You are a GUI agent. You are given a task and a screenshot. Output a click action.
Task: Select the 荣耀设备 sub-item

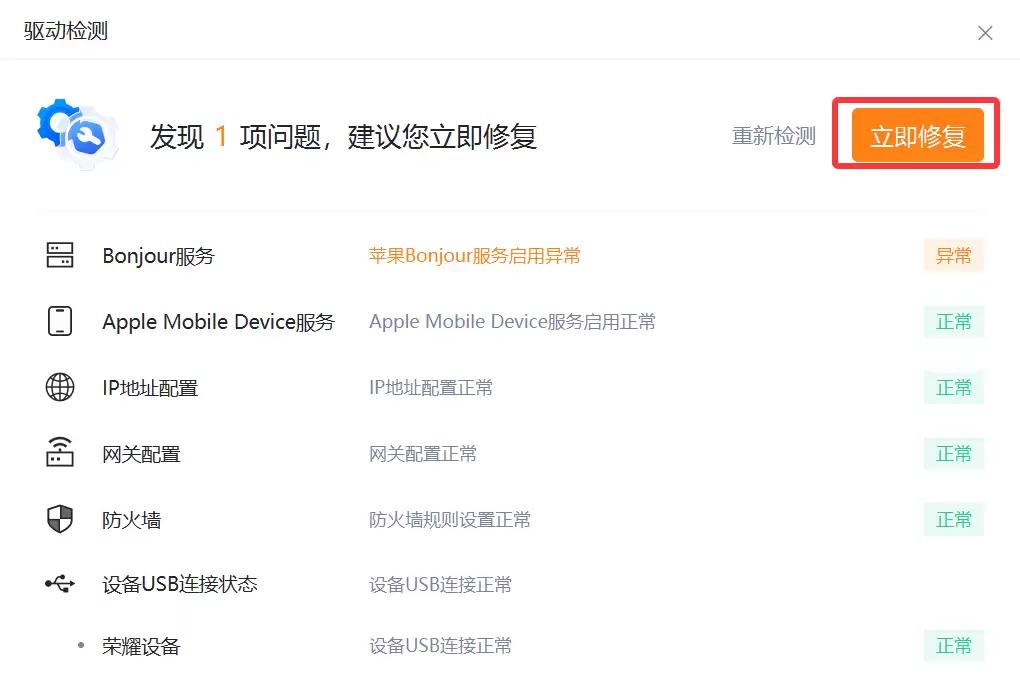click(141, 646)
